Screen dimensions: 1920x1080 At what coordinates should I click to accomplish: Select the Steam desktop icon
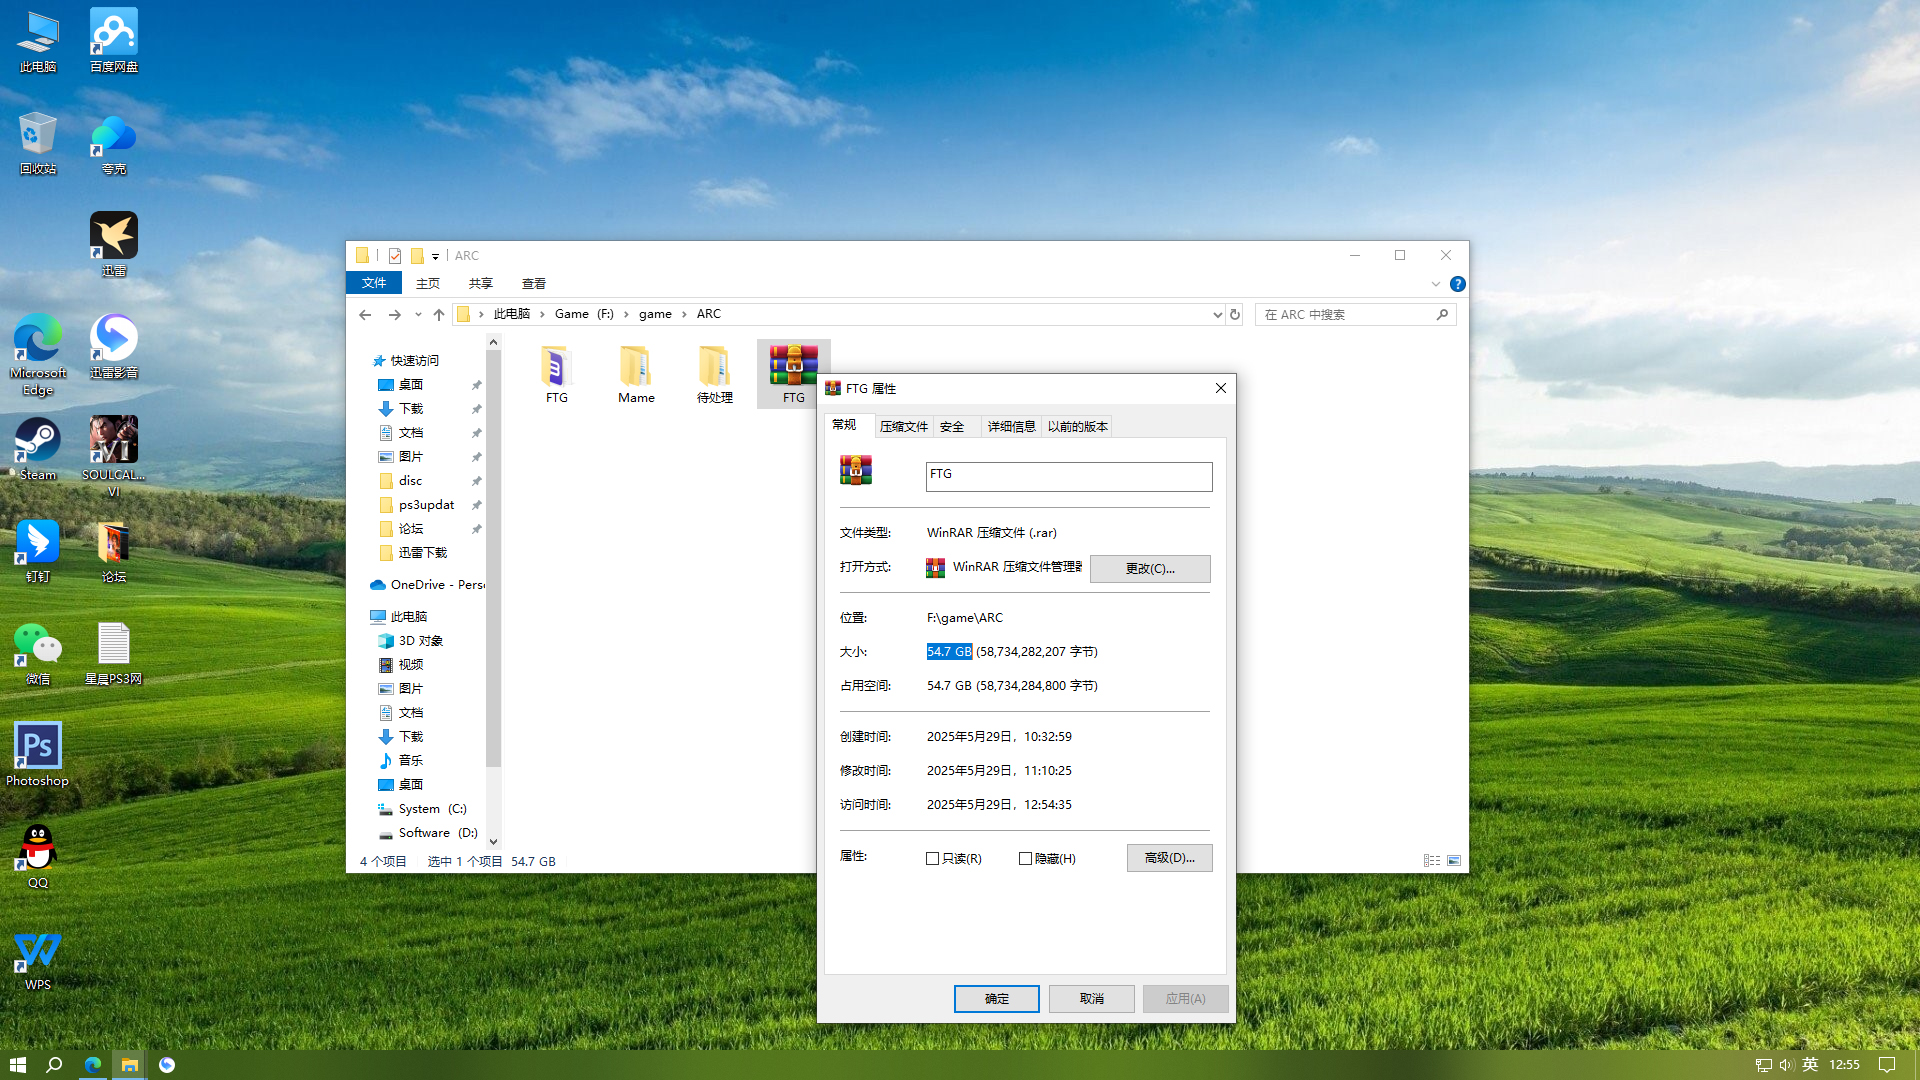pyautogui.click(x=37, y=449)
